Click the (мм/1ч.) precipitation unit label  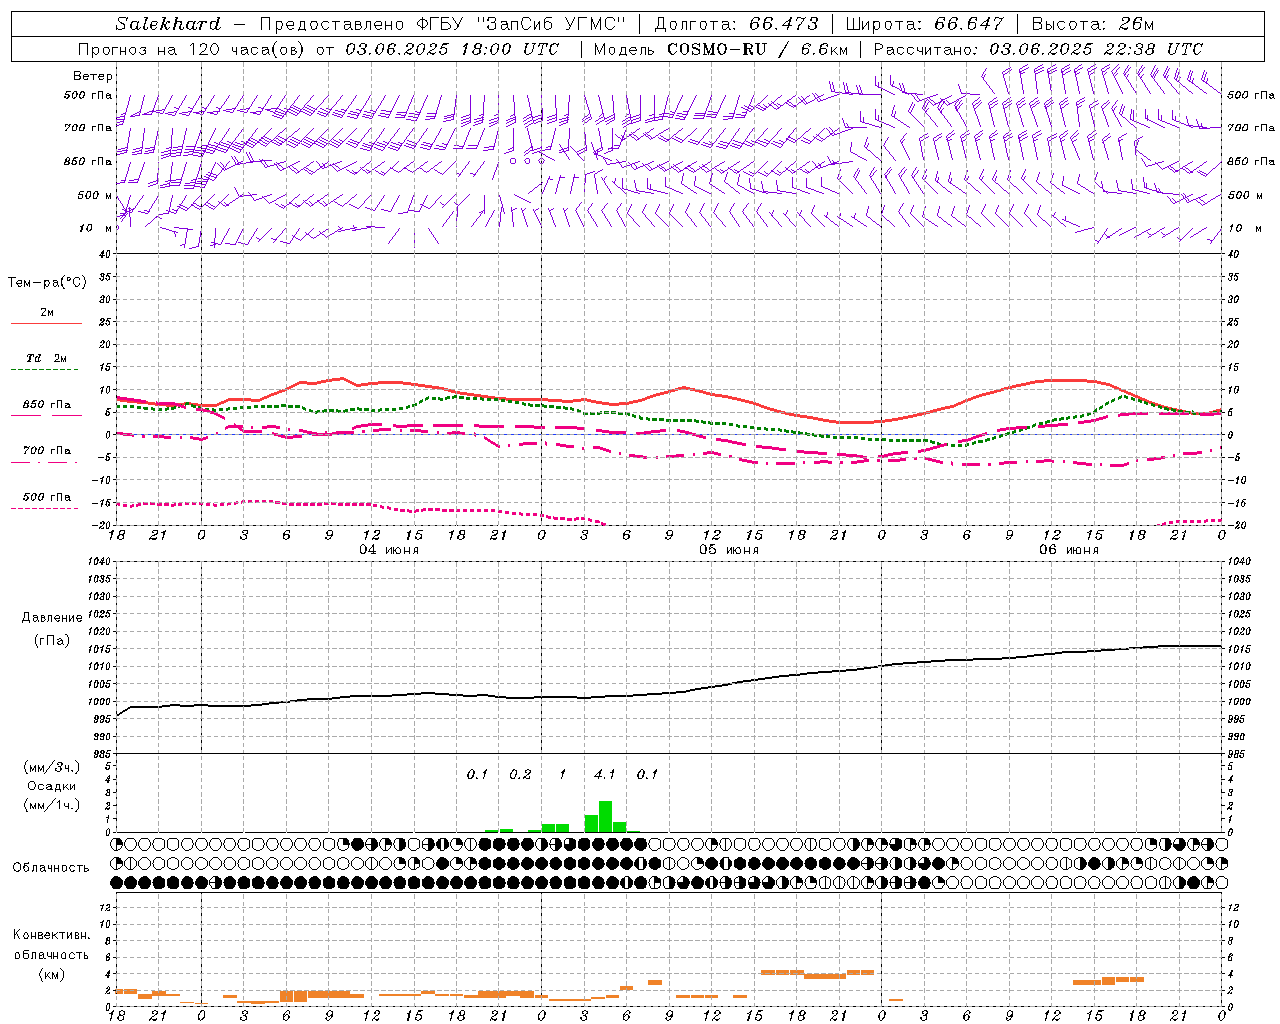pyautogui.click(x=52, y=805)
